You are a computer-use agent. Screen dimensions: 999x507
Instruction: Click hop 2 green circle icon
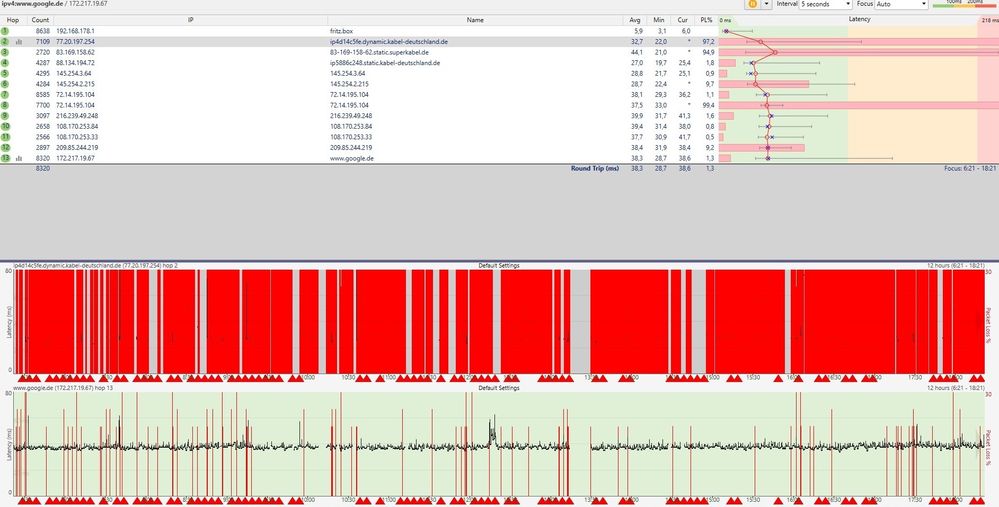tap(5, 41)
